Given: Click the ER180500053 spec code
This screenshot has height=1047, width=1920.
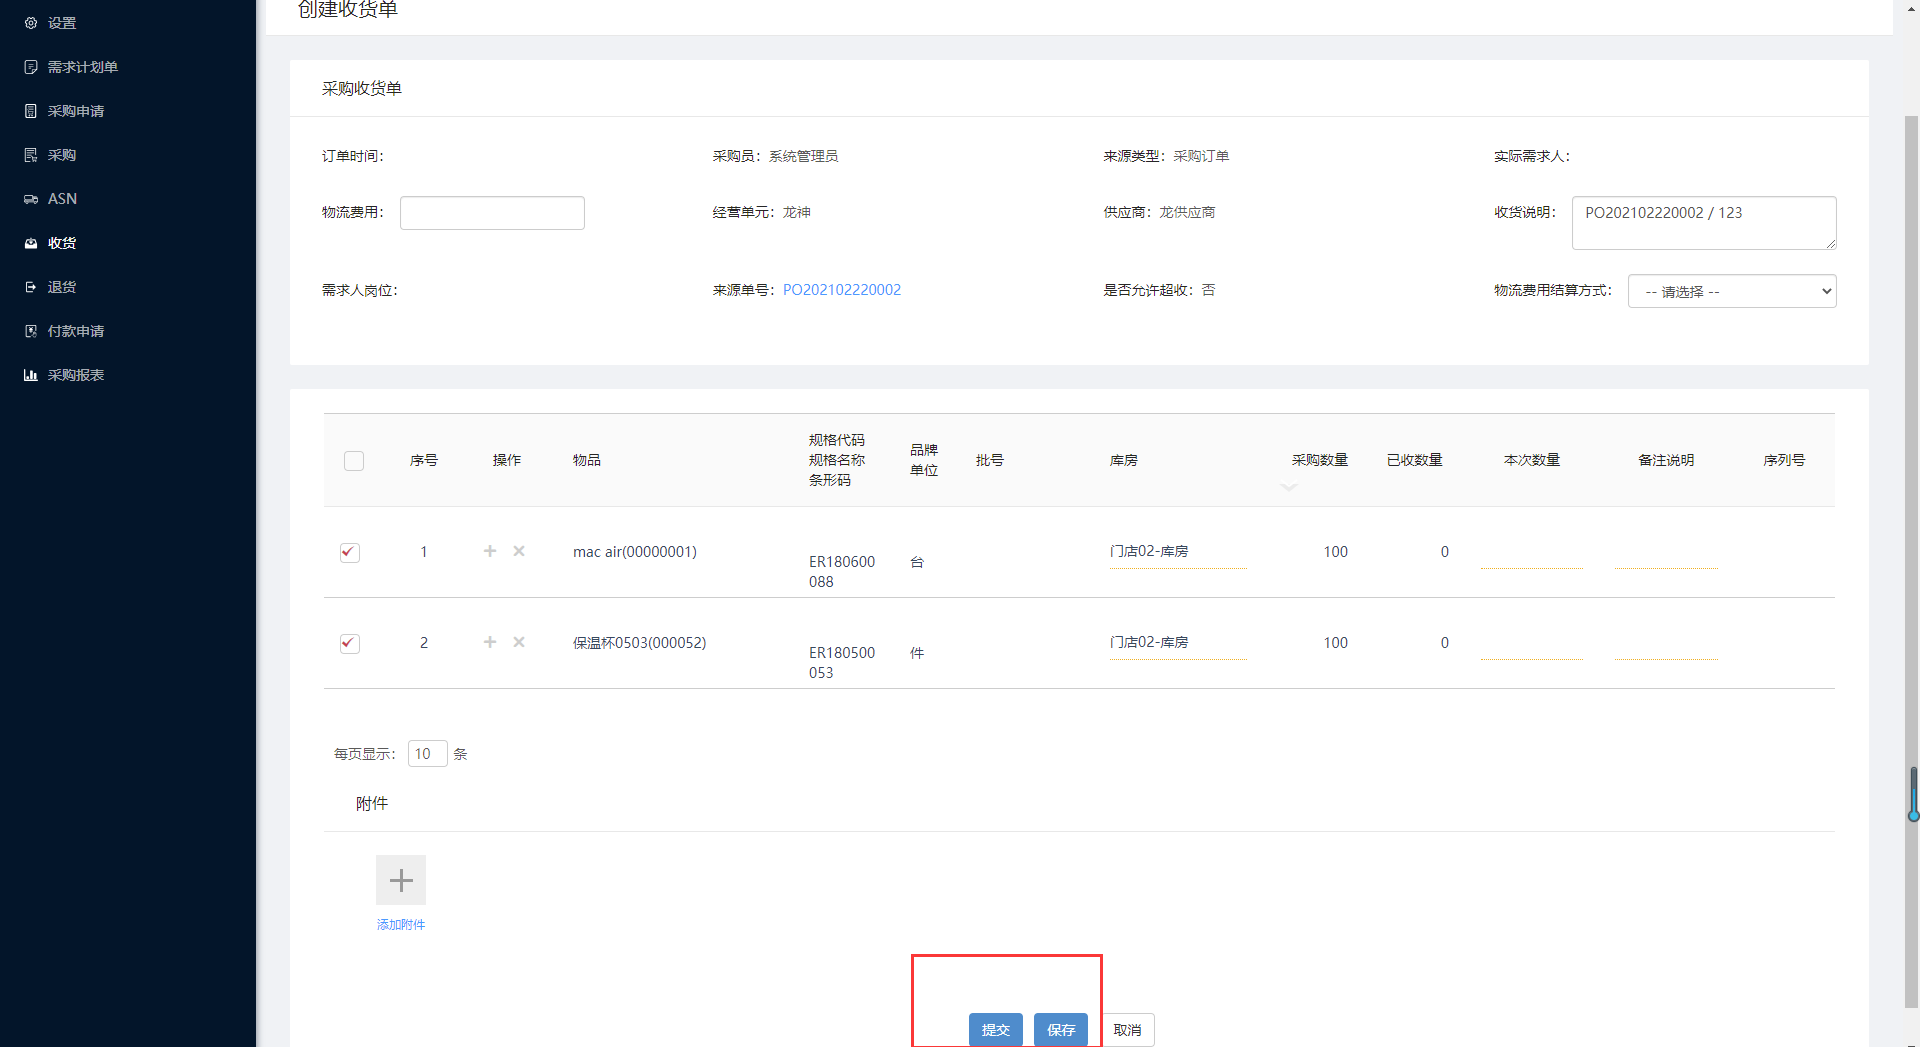Looking at the screenshot, I should pos(842,663).
